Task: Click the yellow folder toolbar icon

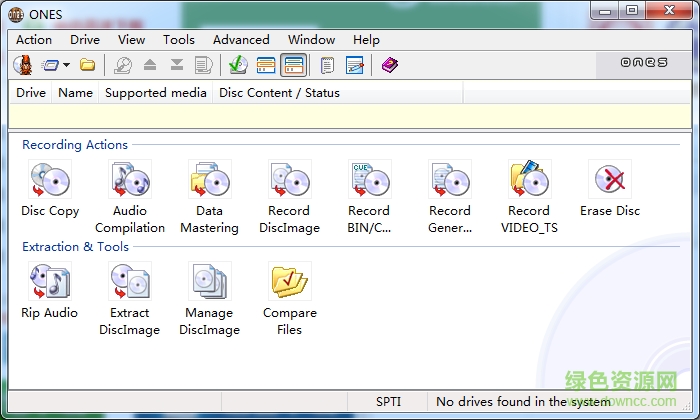Action: tap(88, 65)
